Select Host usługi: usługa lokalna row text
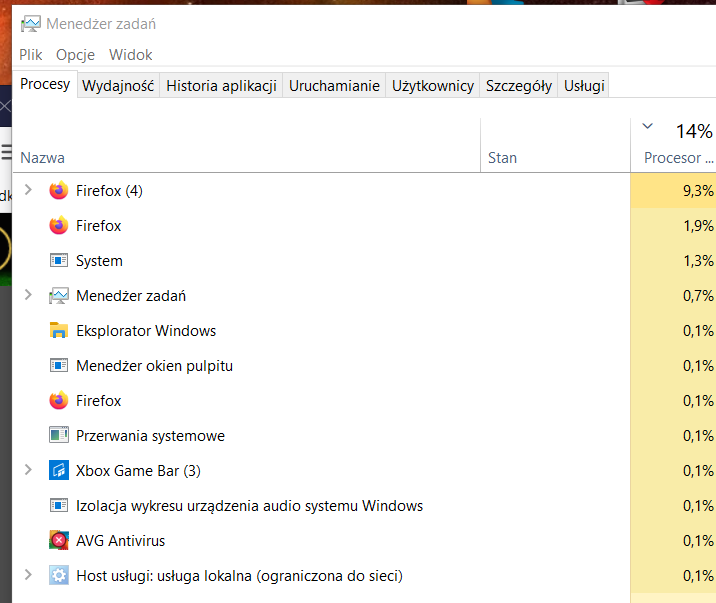The width and height of the screenshot is (716, 603). [239, 576]
